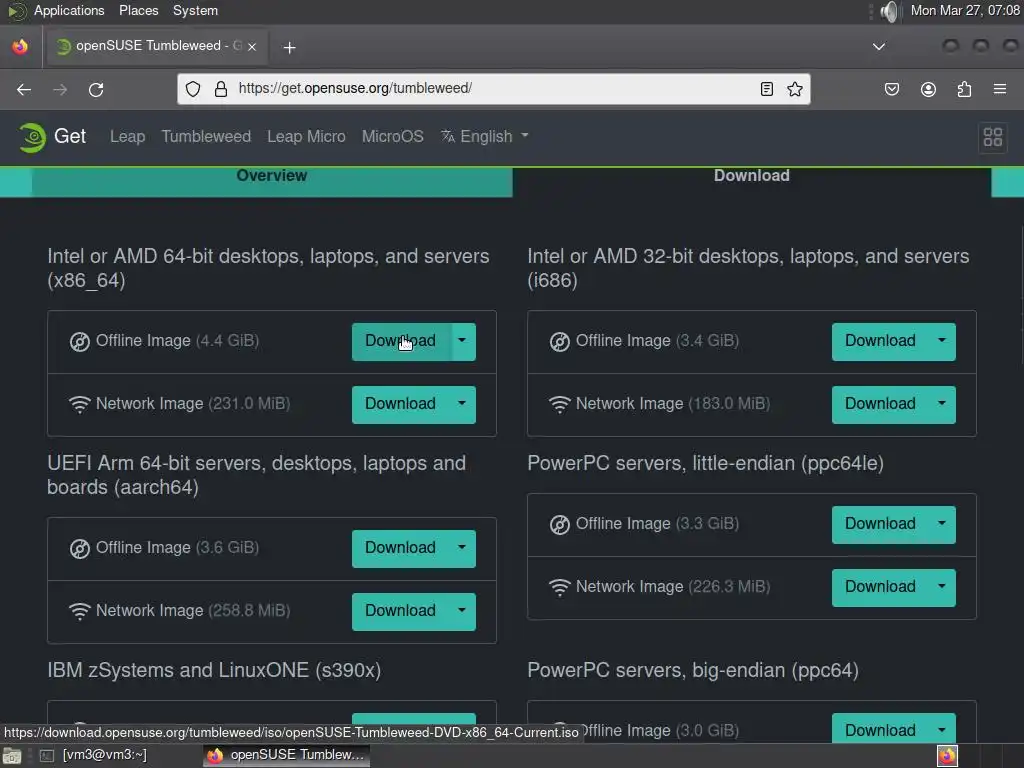Viewport: 1024px width, 768px height.
Task: Expand x86_64 Network Image download options arrow
Action: click(x=462, y=404)
